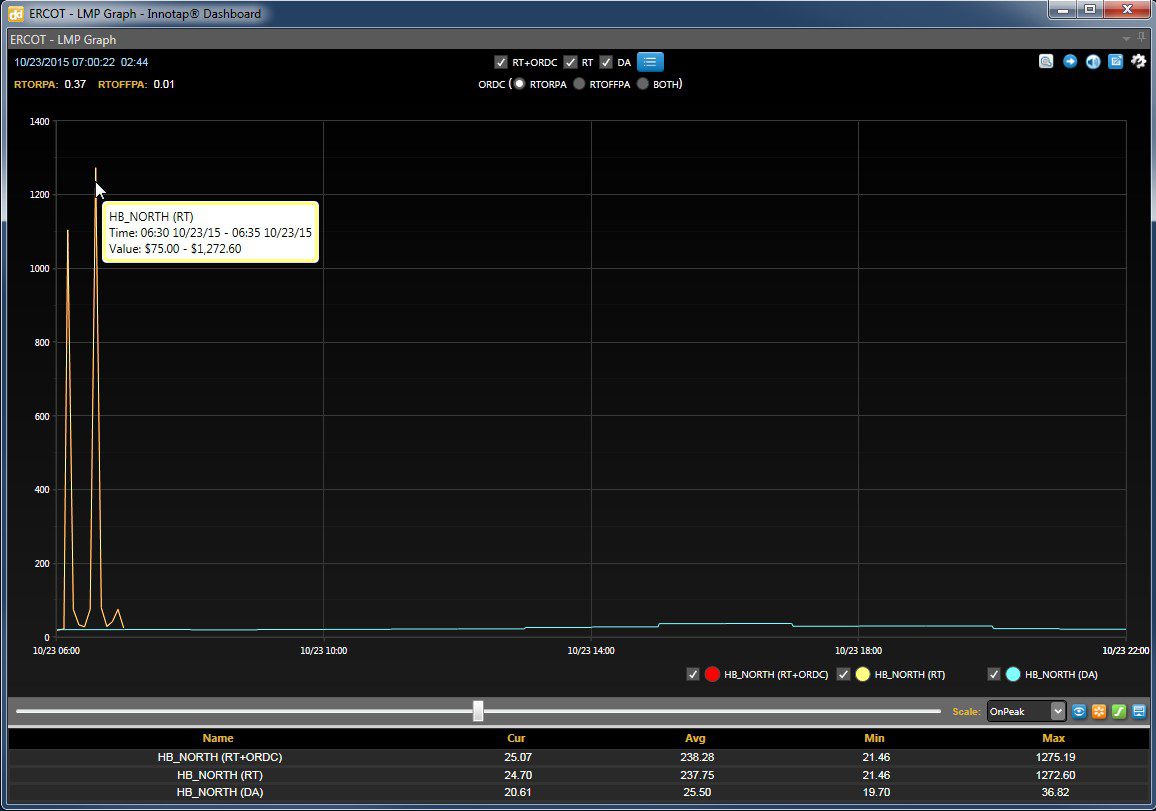Toggle HB_NORTH (DA) legend checkbox
Screen dimensions: 1156x811
[994, 674]
